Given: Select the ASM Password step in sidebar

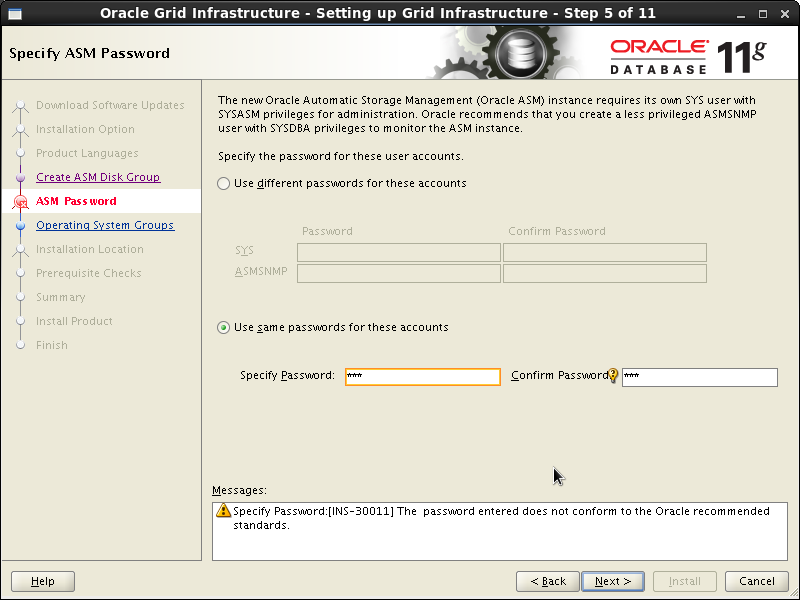Looking at the screenshot, I should pos(76,201).
